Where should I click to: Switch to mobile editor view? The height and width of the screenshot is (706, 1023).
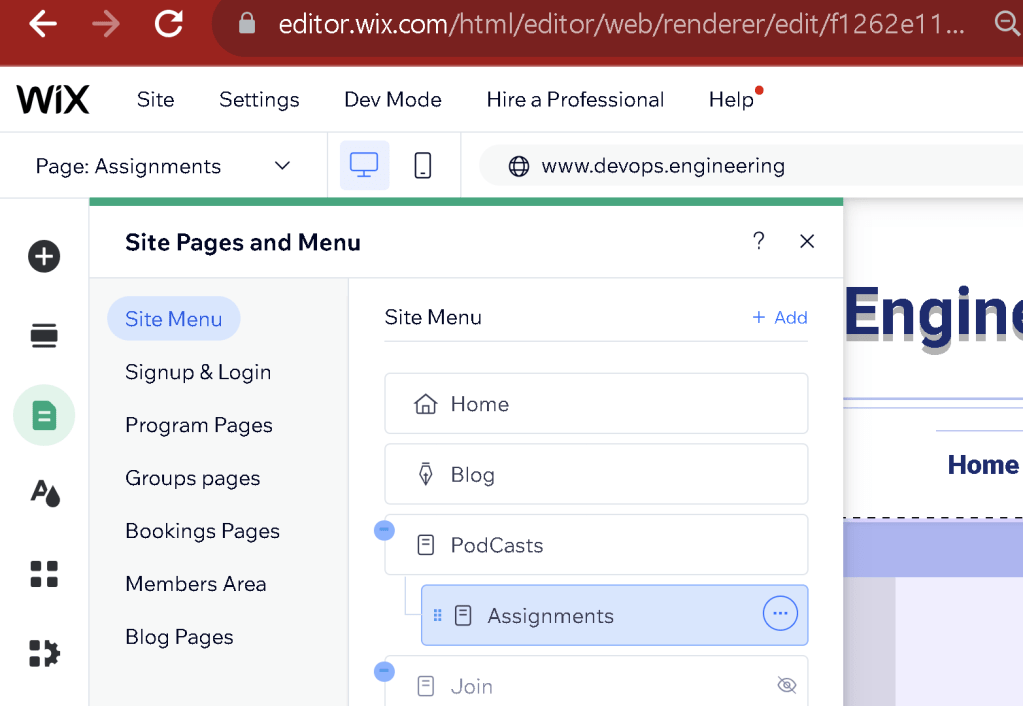click(423, 165)
